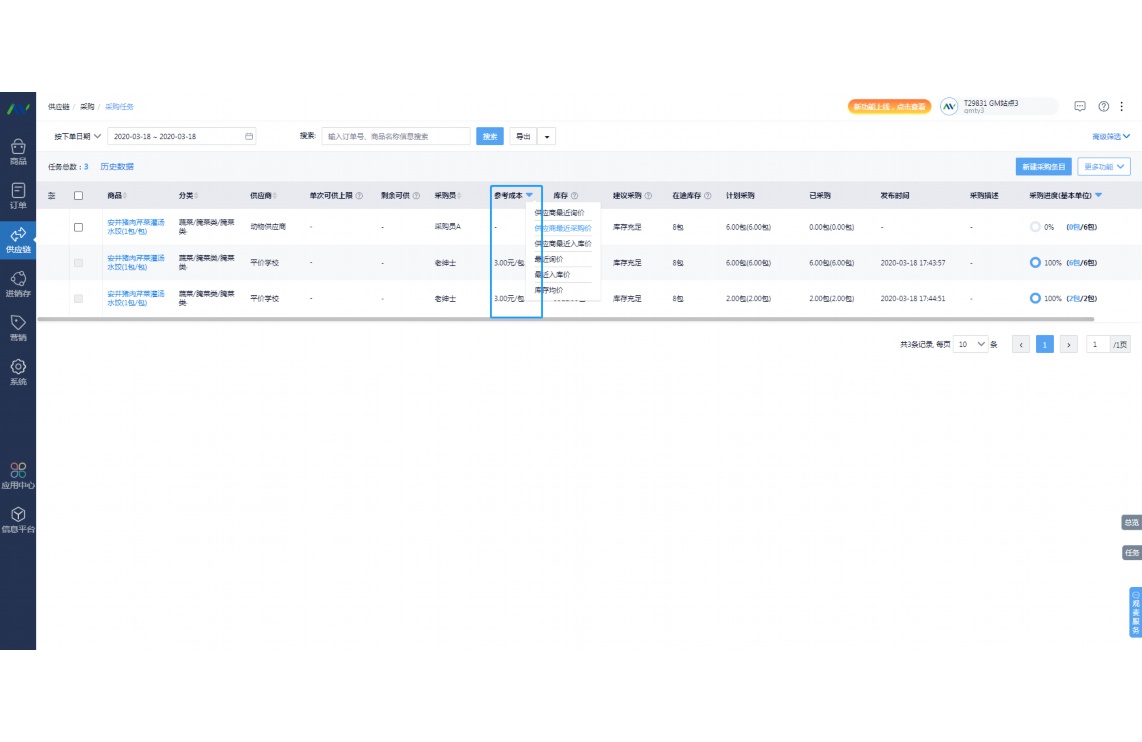This screenshot has width=1142, height=742.
Task: Tick the select-all checkbox in table header
Action: (x=79, y=196)
